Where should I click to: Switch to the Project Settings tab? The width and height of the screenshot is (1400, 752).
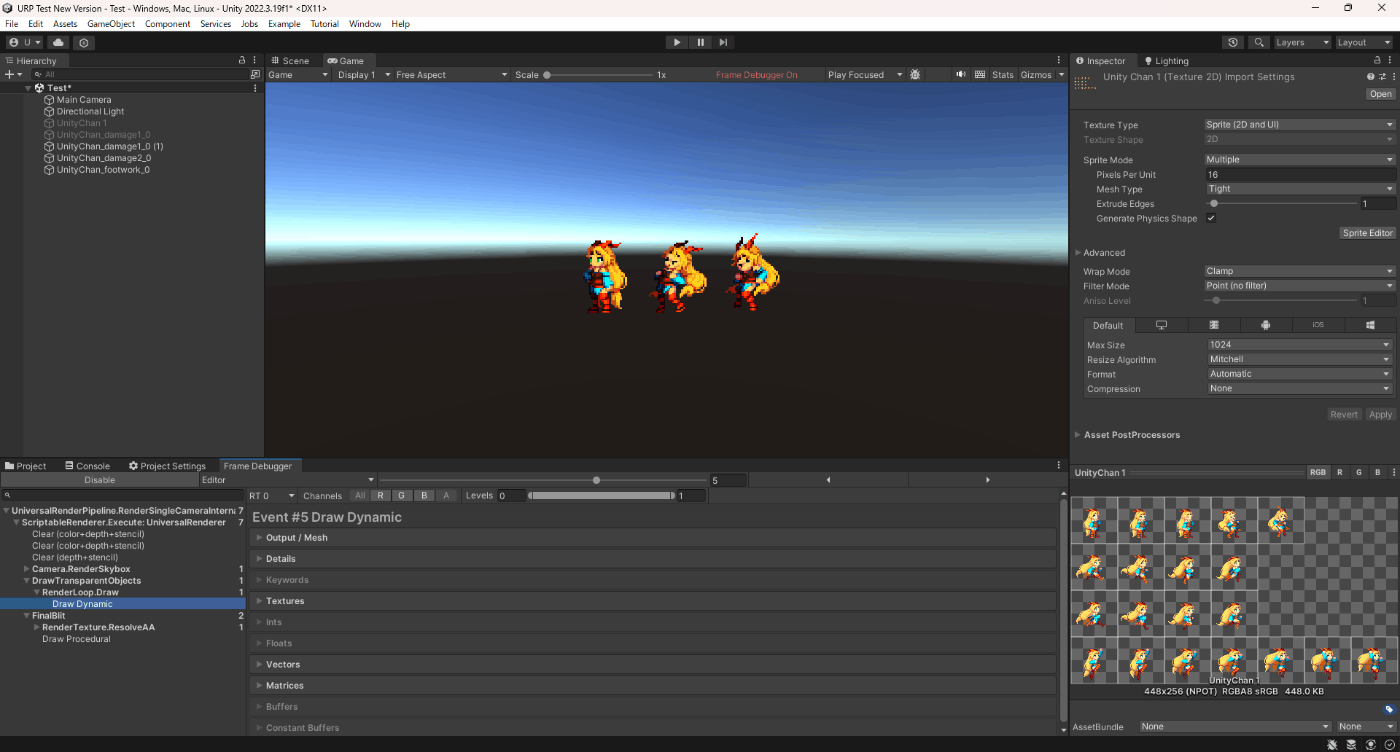(x=167, y=466)
